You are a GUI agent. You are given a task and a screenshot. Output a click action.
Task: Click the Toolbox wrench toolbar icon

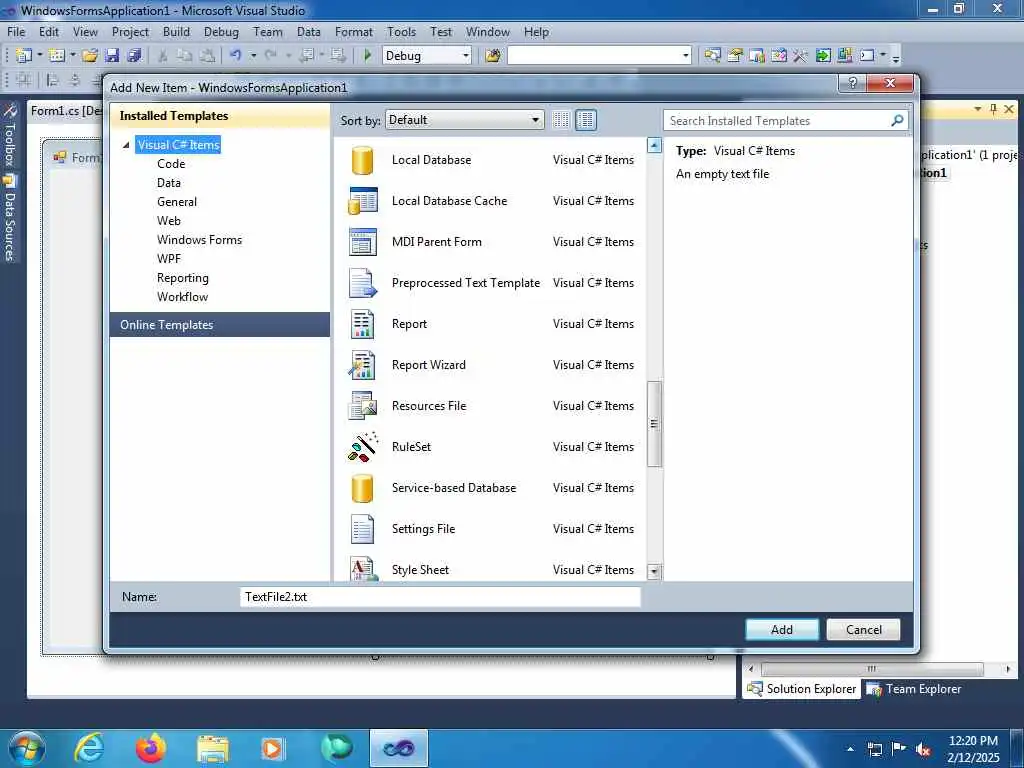pos(801,56)
